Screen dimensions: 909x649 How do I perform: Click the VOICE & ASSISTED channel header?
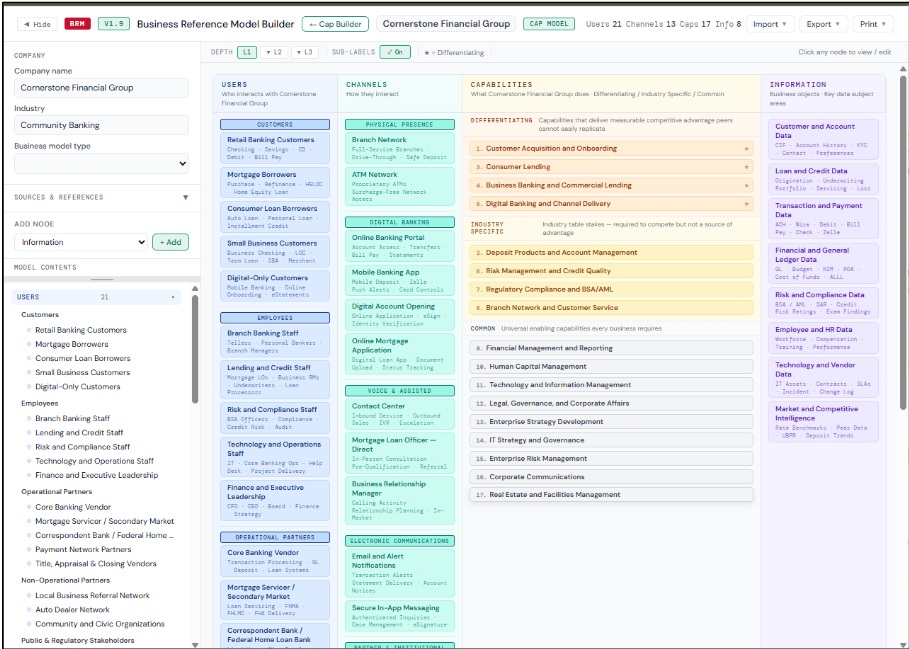399,391
